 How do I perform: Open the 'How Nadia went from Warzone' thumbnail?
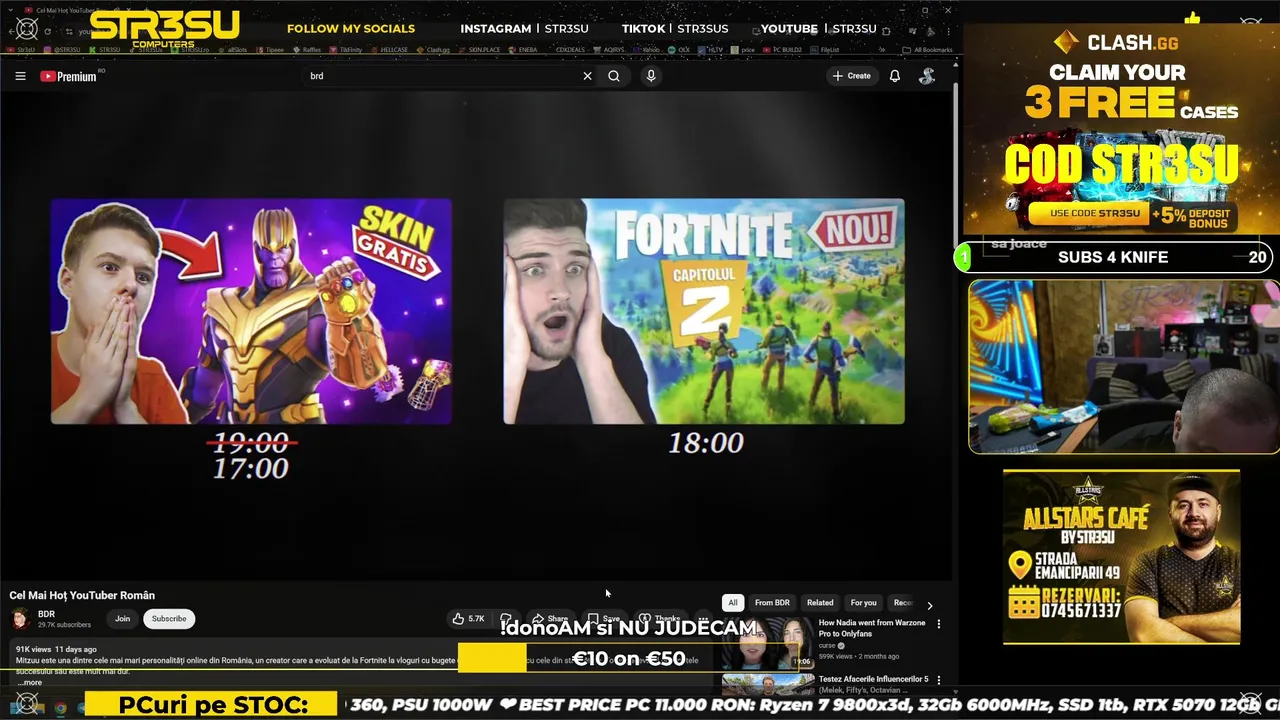[x=767, y=644]
